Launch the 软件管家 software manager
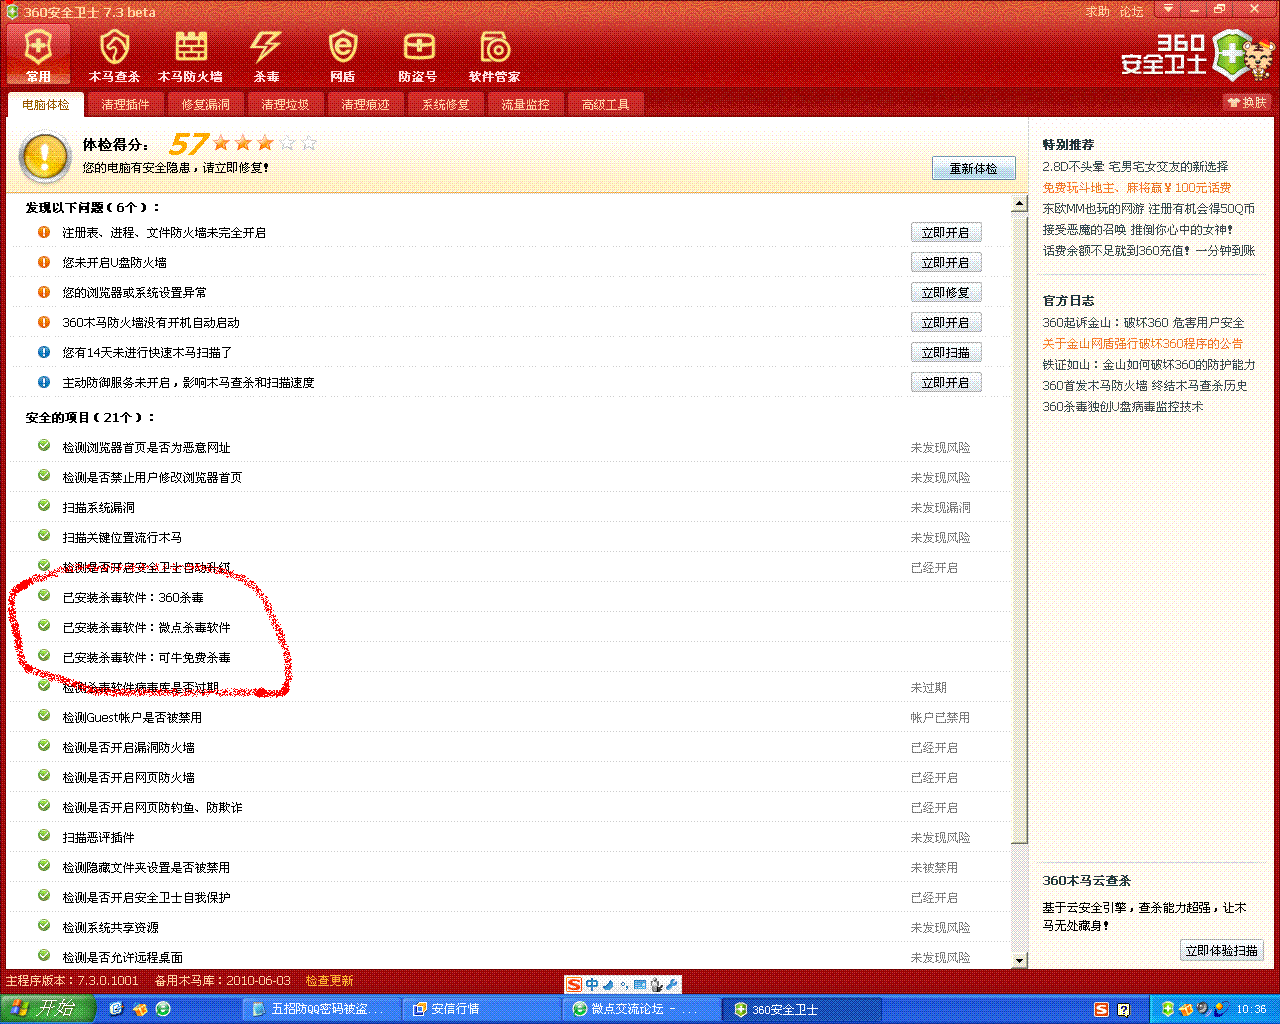This screenshot has height=1024, width=1280. tap(494, 55)
